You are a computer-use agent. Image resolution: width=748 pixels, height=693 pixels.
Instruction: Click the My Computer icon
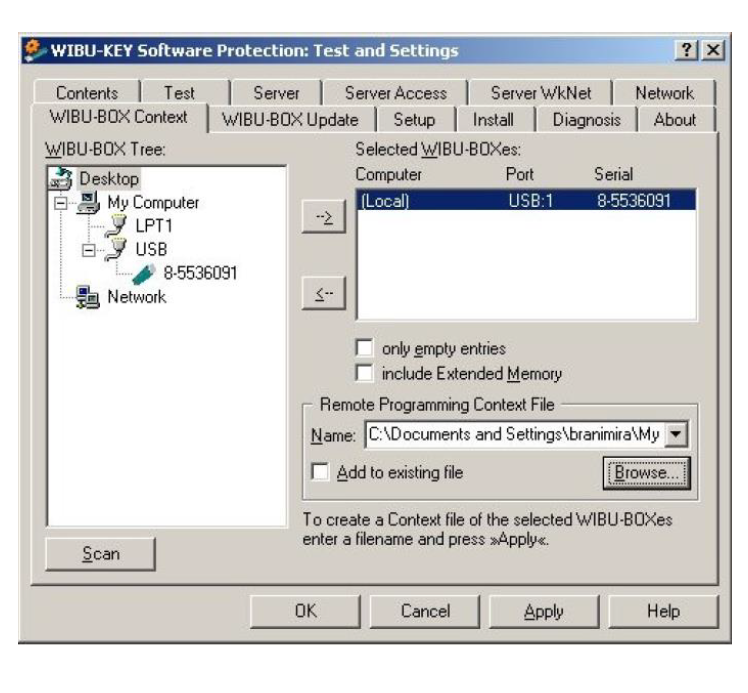[x=89, y=202]
